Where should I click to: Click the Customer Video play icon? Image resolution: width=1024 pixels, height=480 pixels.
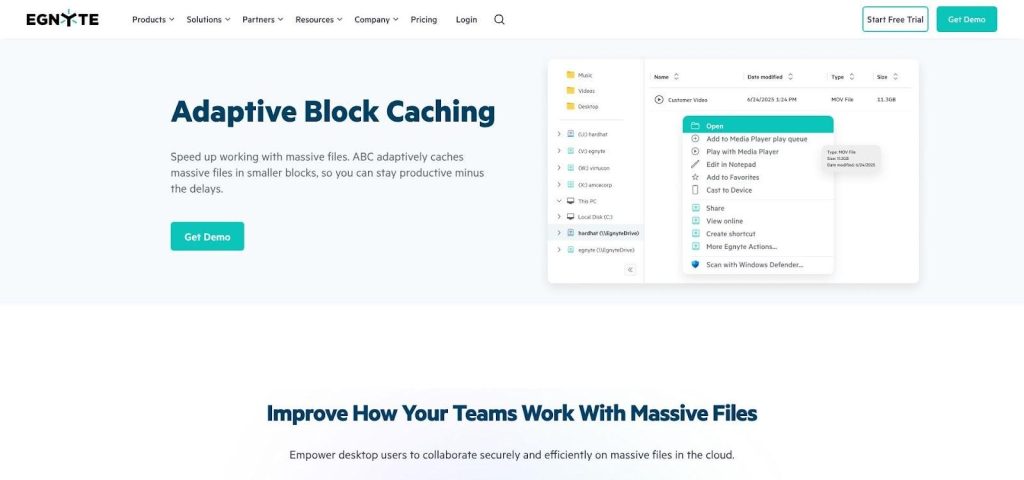[659, 99]
